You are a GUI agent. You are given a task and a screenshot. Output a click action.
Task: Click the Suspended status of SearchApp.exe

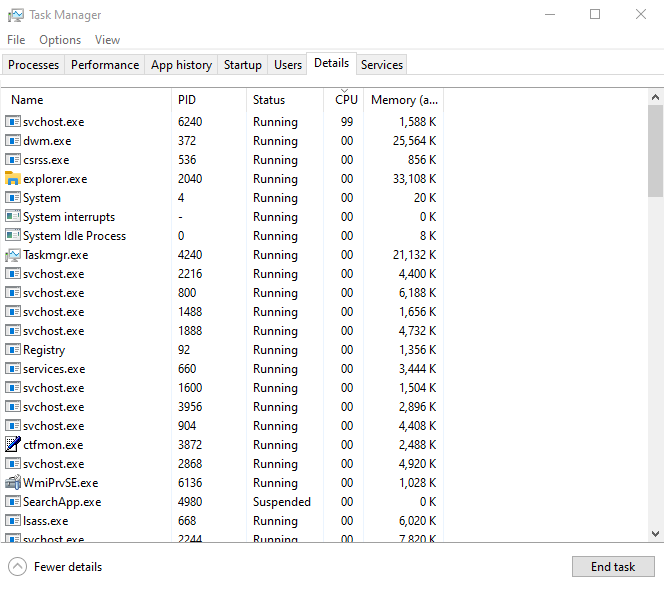[282, 502]
